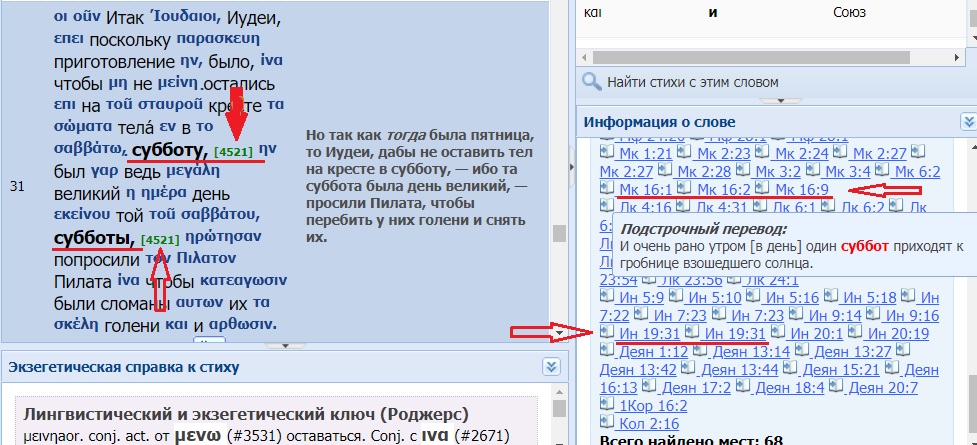Open the Мк 16:9 verse link
The width and height of the screenshot is (977, 445).
[803, 190]
